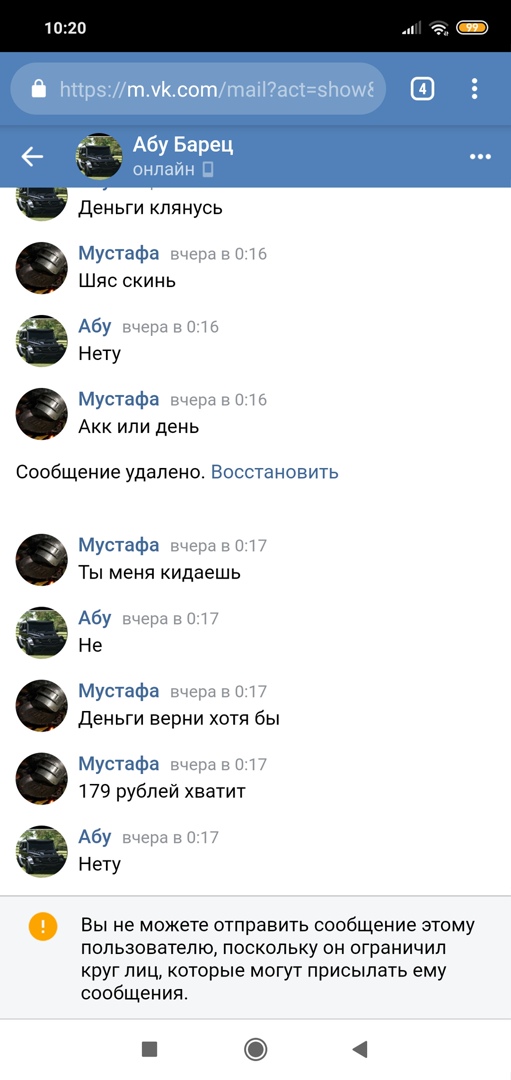This screenshot has width=511, height=1080.
Task: Tap the Android circular home button
Action: (x=256, y=1049)
